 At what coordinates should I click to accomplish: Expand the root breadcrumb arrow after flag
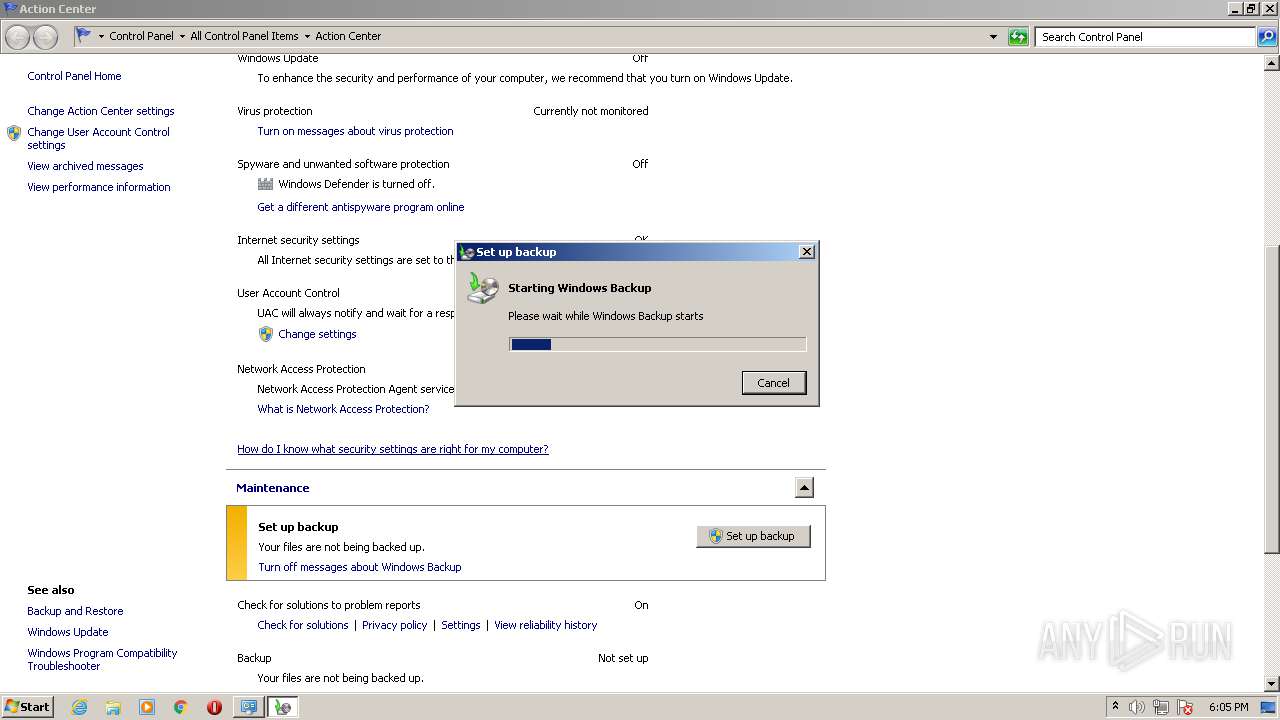[101, 36]
